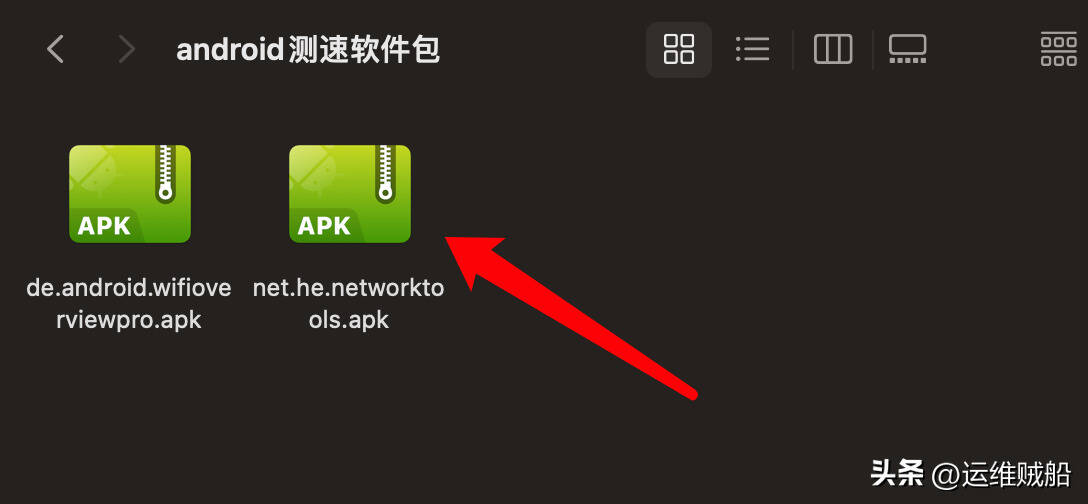Switch to list view
The height and width of the screenshot is (504, 1088).
tap(752, 49)
